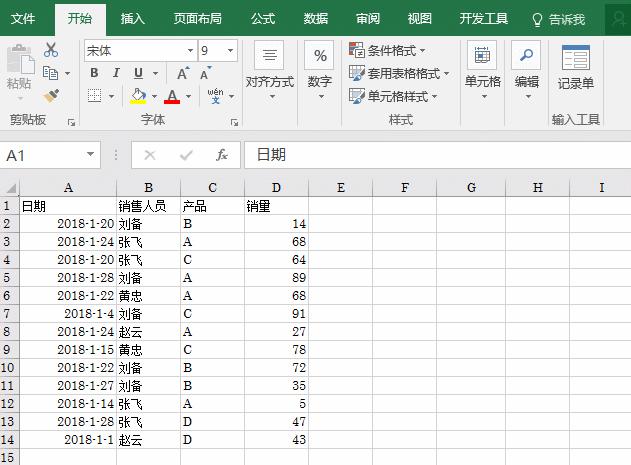Screen dimensions: 631x465
Task: Click the cell containing 2018-1-4
Action: coord(68,314)
